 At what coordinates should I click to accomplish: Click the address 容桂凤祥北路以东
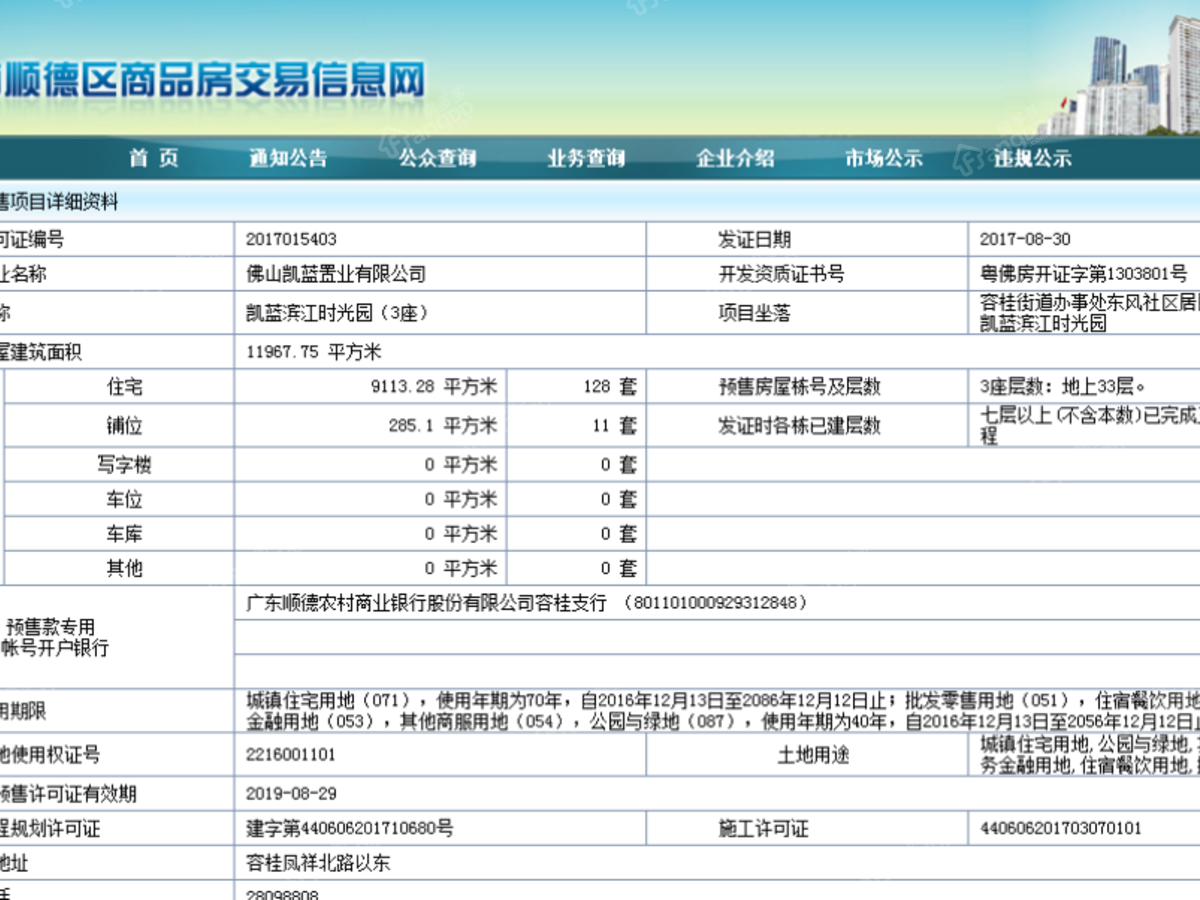pyautogui.click(x=318, y=863)
